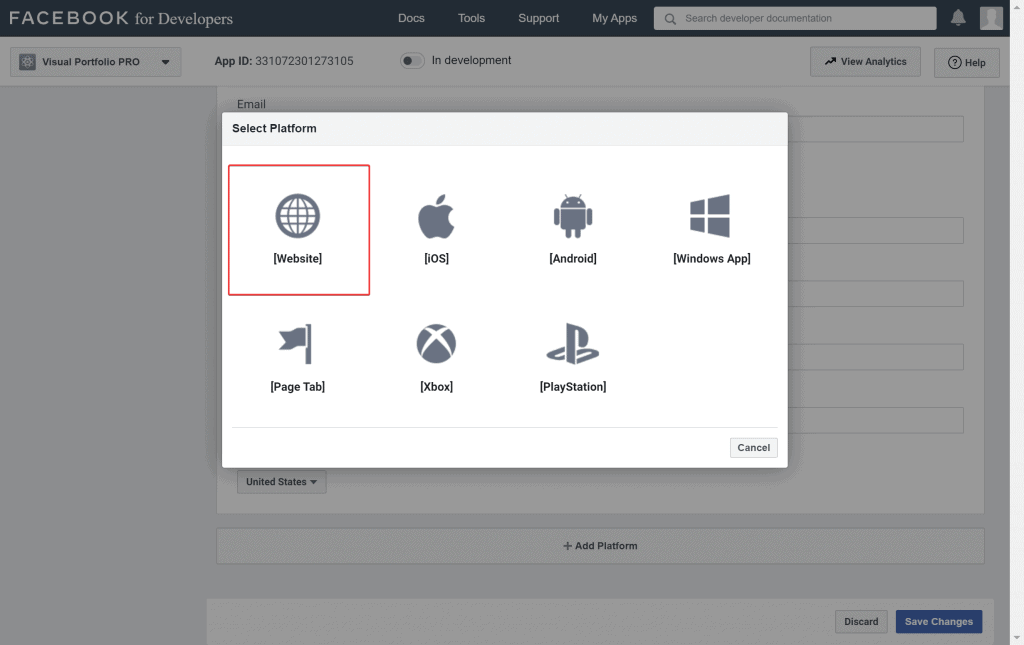Open the My Apps menu

click(615, 18)
